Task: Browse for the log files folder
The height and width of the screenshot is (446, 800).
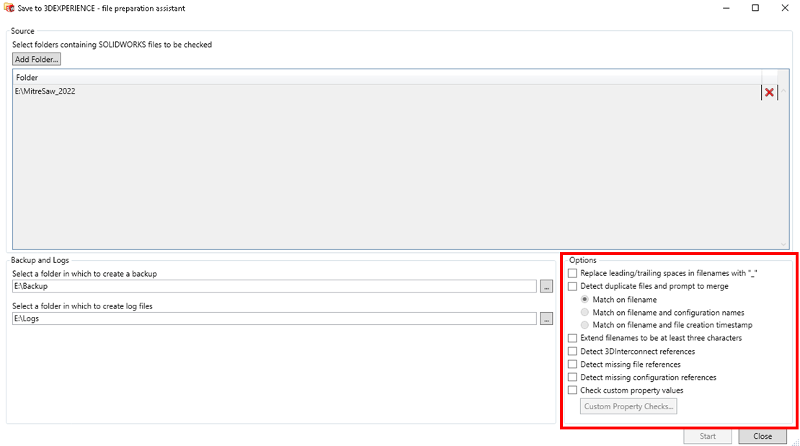Action: 546,318
